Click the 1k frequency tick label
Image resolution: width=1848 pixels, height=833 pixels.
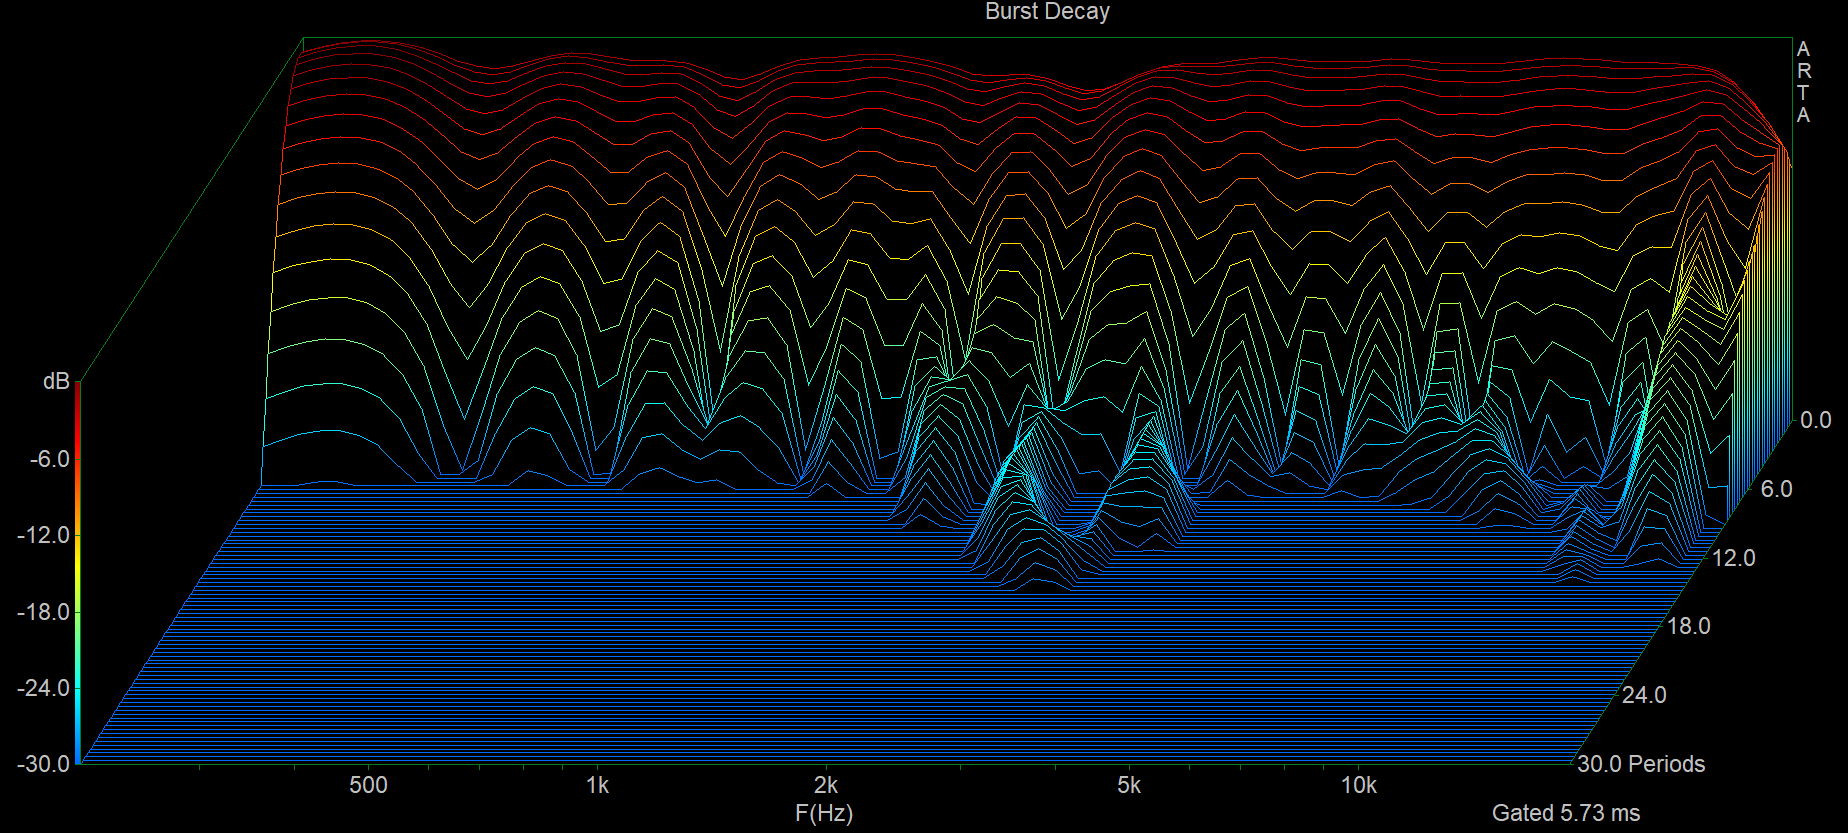597,785
